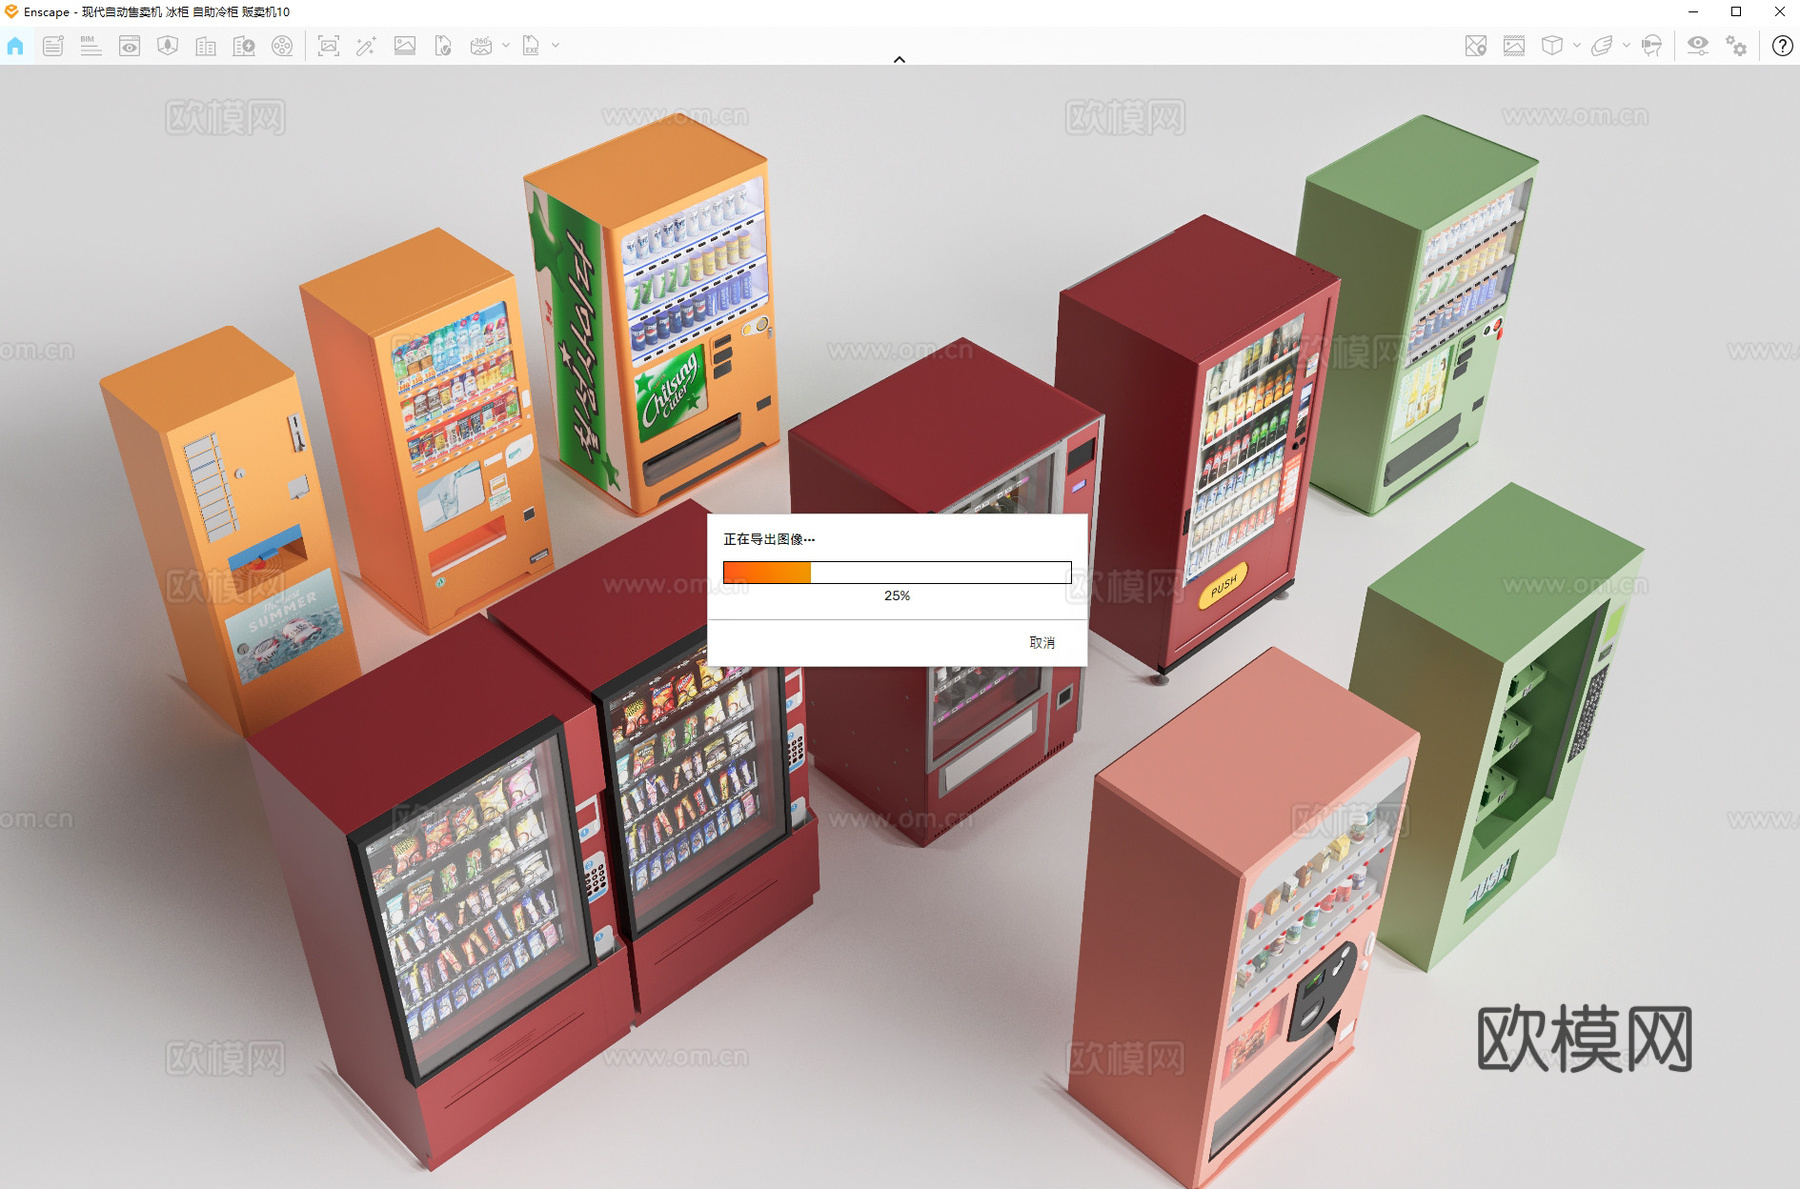Click the export upload file icon
This screenshot has width=1800, height=1189.
click(x=443, y=46)
